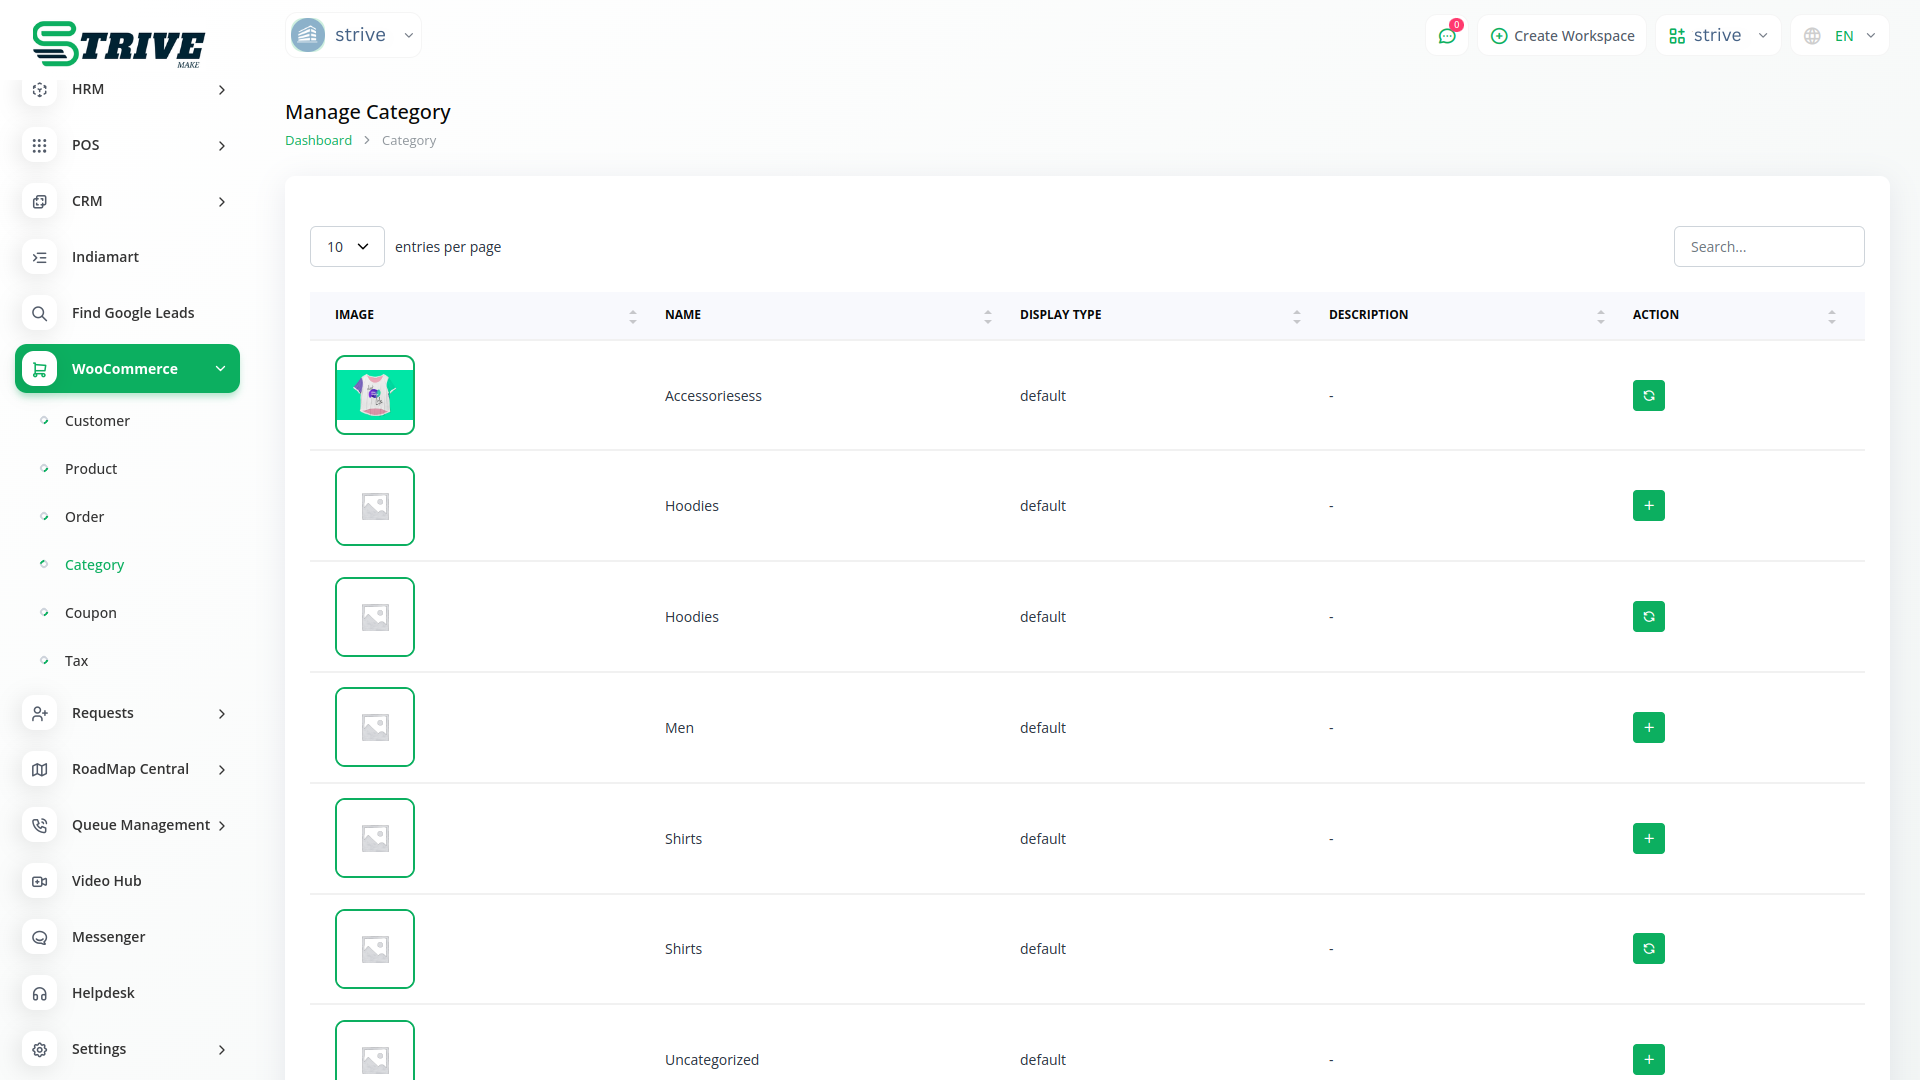The image size is (1920, 1080).
Task: Click sync icon for Accessoriesess category
Action: [1648, 396]
